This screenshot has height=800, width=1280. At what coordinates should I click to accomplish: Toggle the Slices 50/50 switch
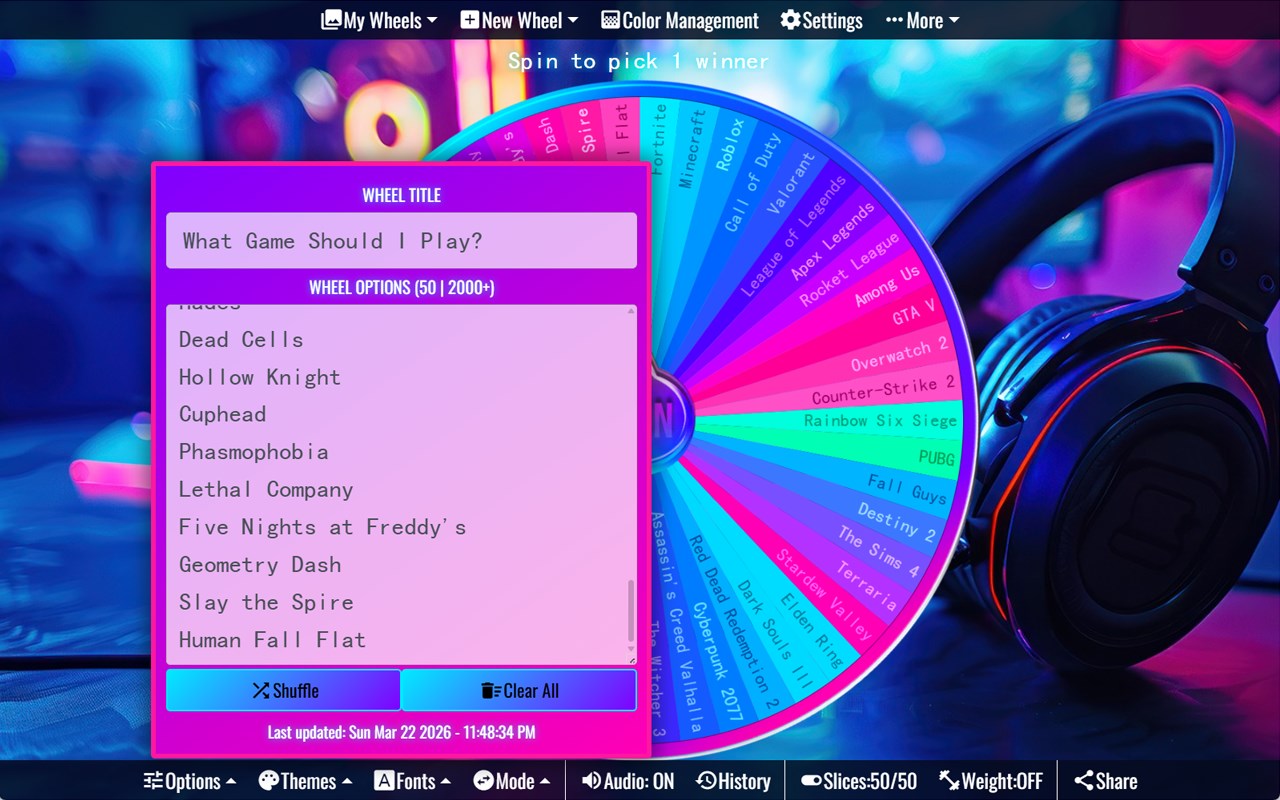(x=859, y=781)
